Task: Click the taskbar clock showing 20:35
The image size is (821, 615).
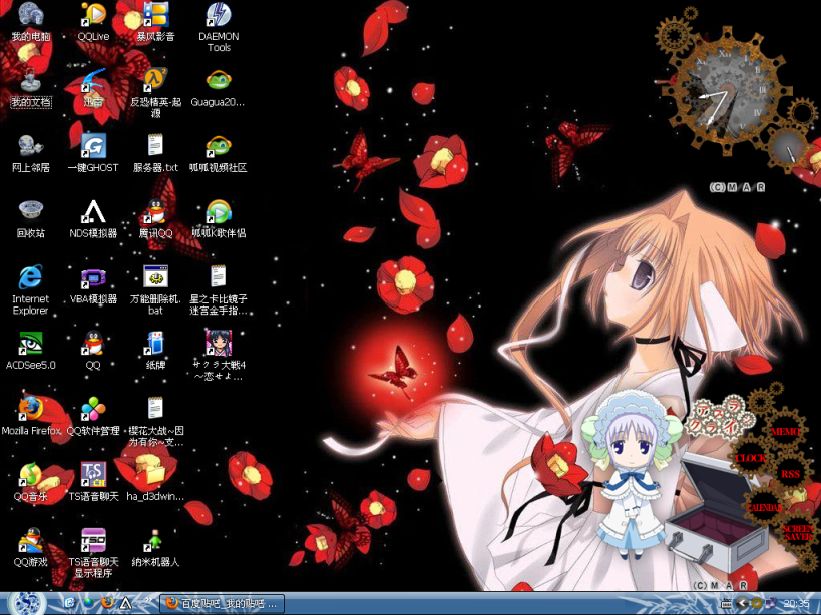Action: tap(796, 604)
